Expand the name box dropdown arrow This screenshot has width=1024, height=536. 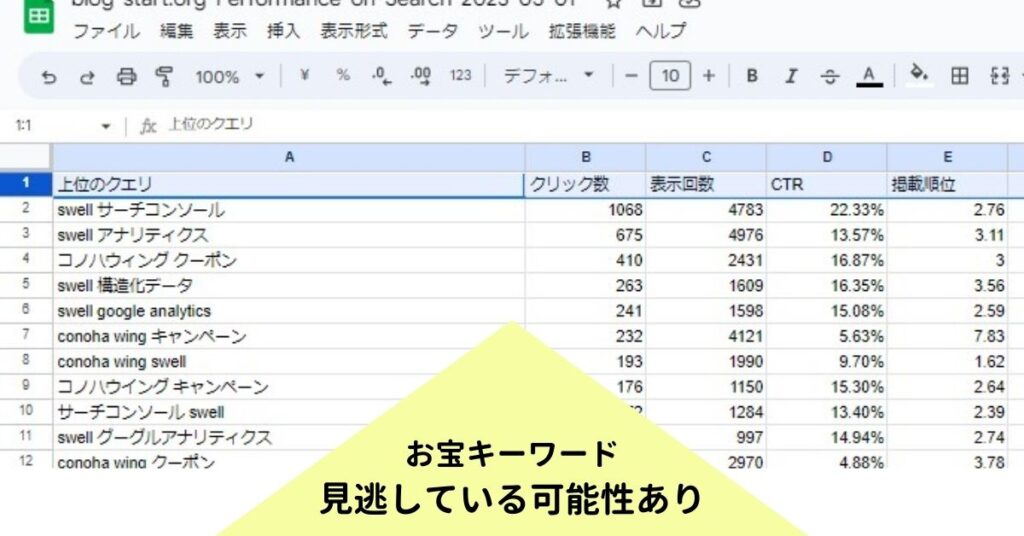pyautogui.click(x=106, y=126)
